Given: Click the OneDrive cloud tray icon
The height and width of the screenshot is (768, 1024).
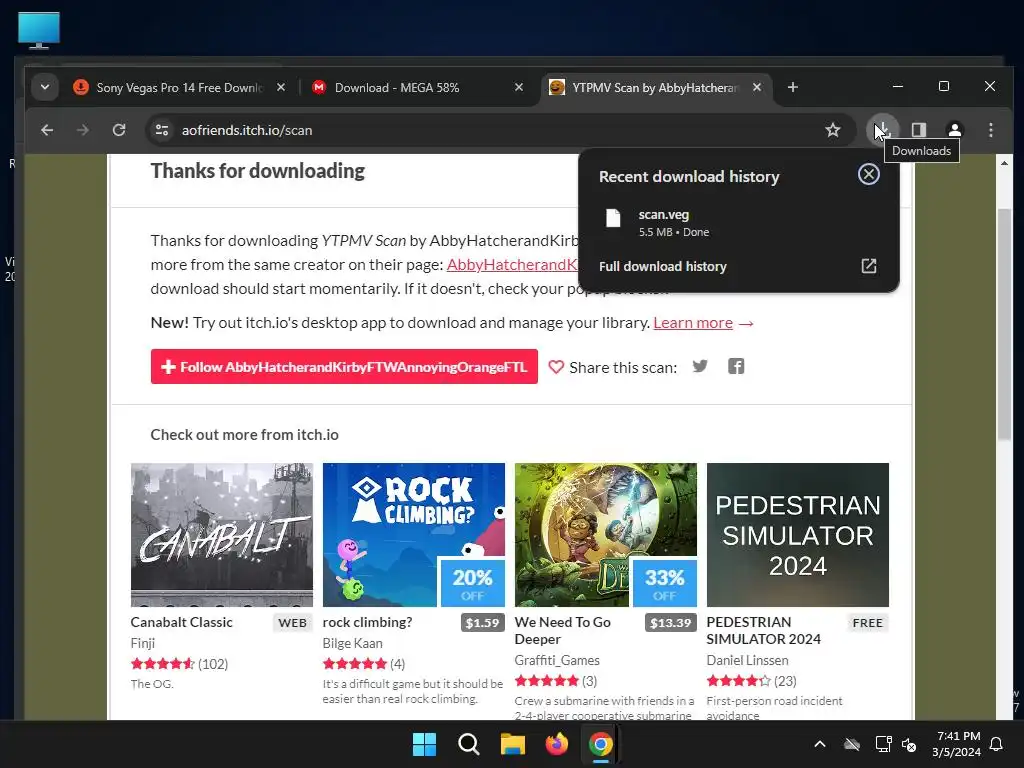Looking at the screenshot, I should click(x=852, y=744).
